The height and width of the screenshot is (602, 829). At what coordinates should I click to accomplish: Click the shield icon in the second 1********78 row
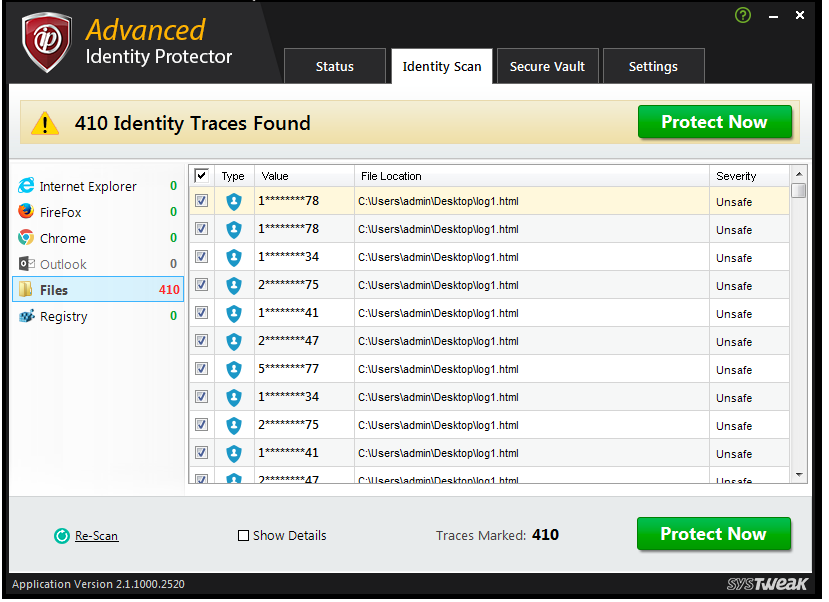pos(234,229)
